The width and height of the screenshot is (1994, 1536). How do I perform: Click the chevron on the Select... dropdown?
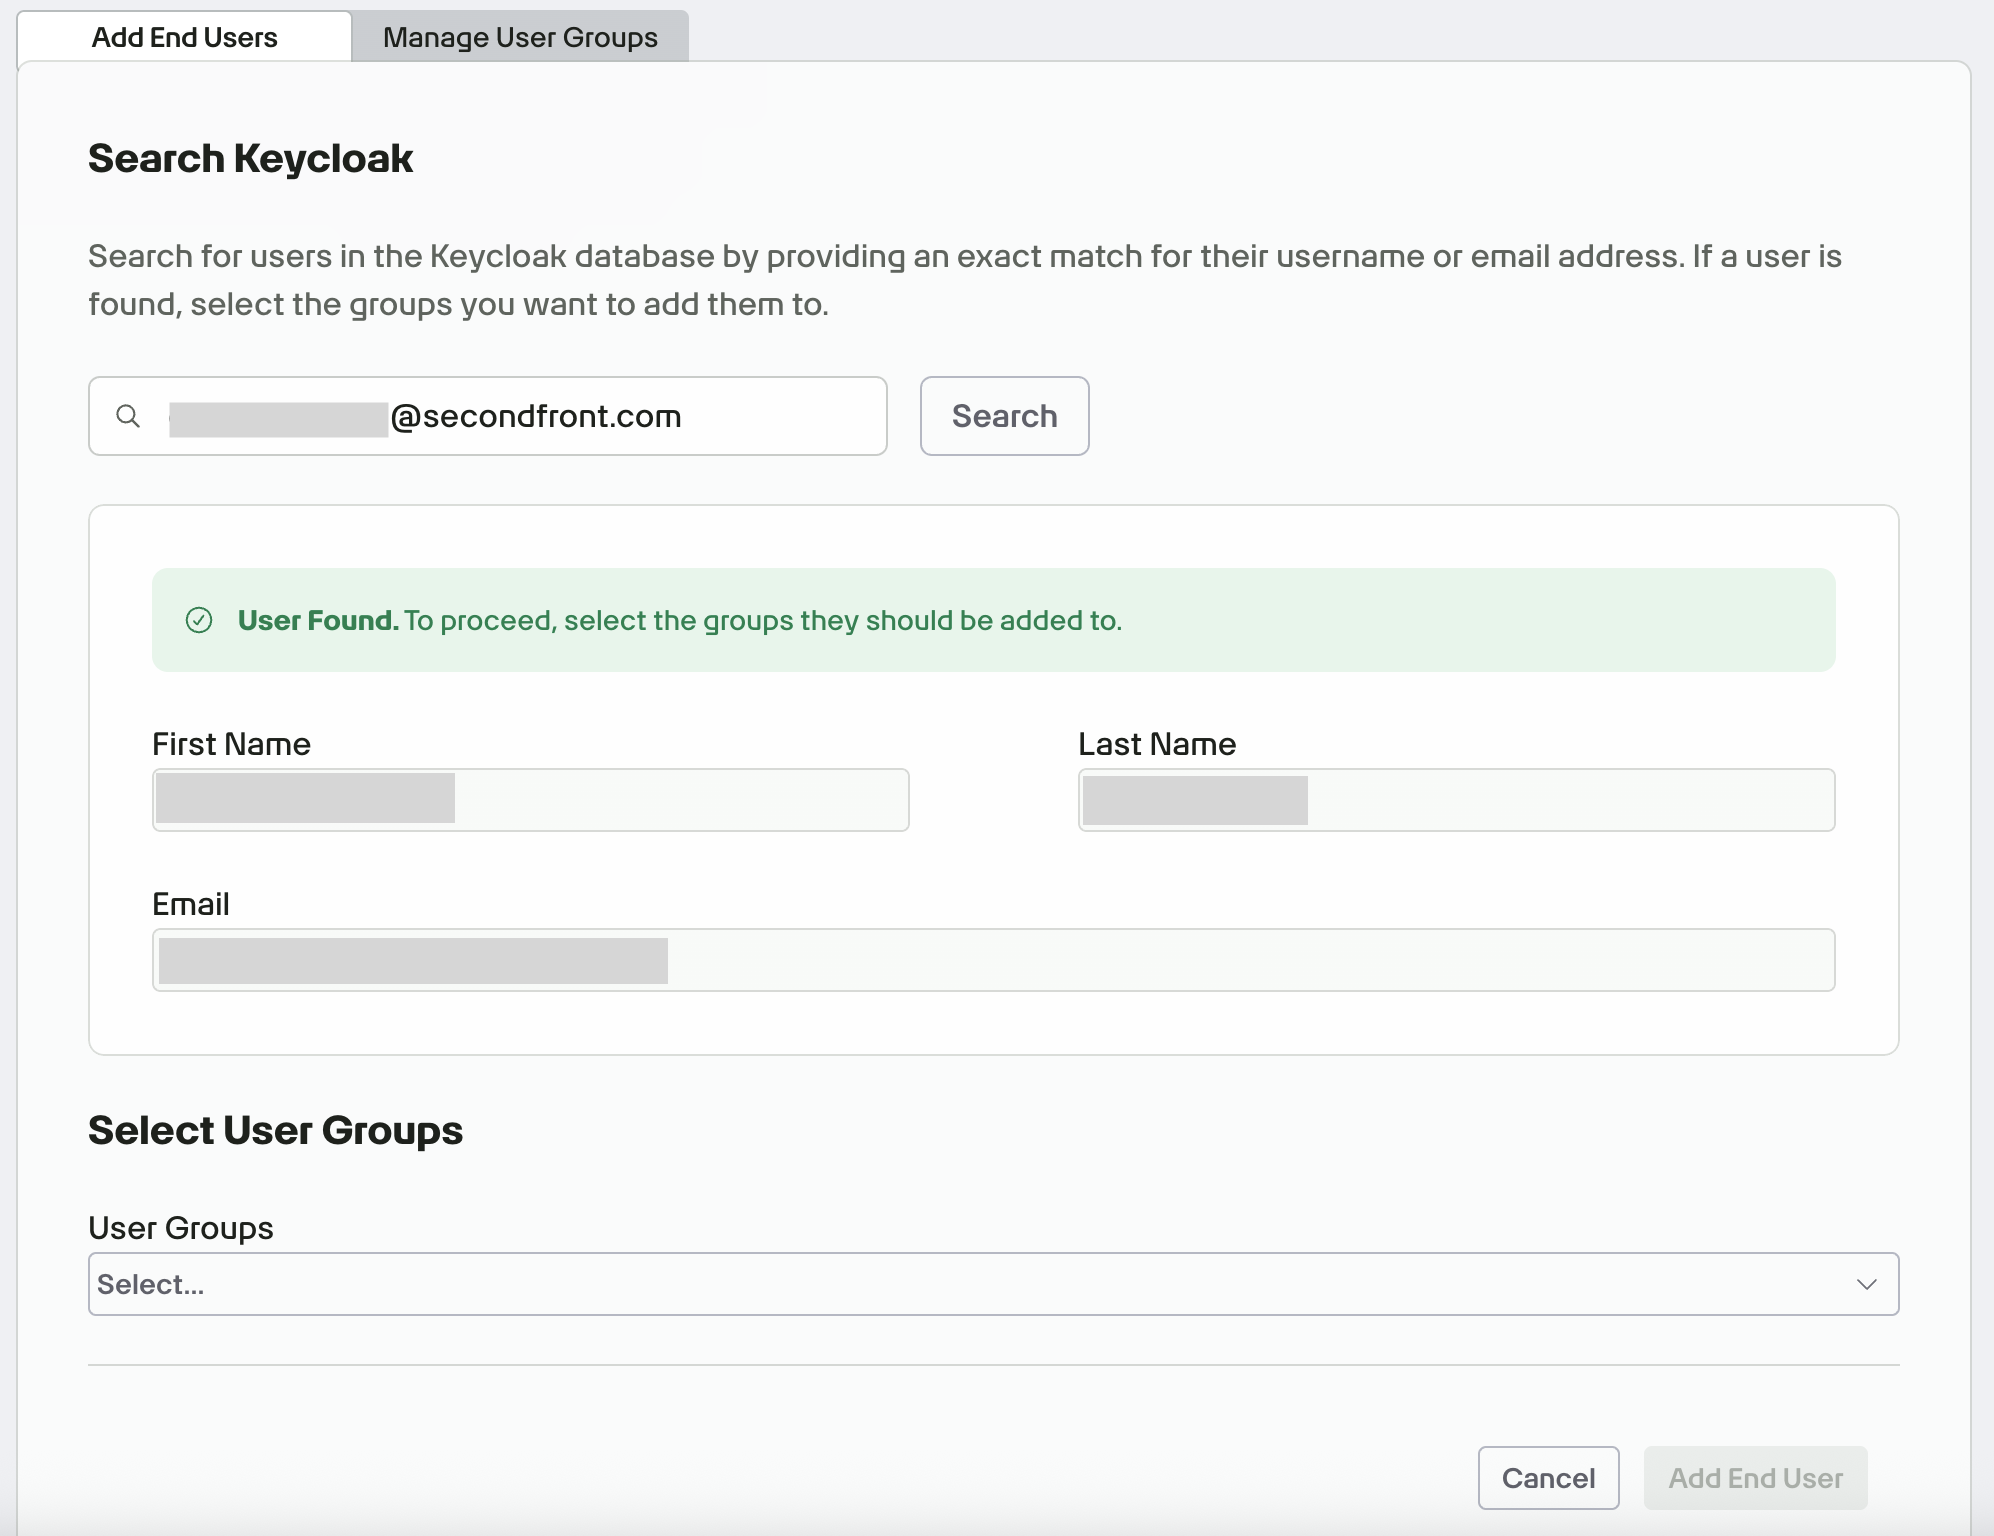coord(1868,1283)
